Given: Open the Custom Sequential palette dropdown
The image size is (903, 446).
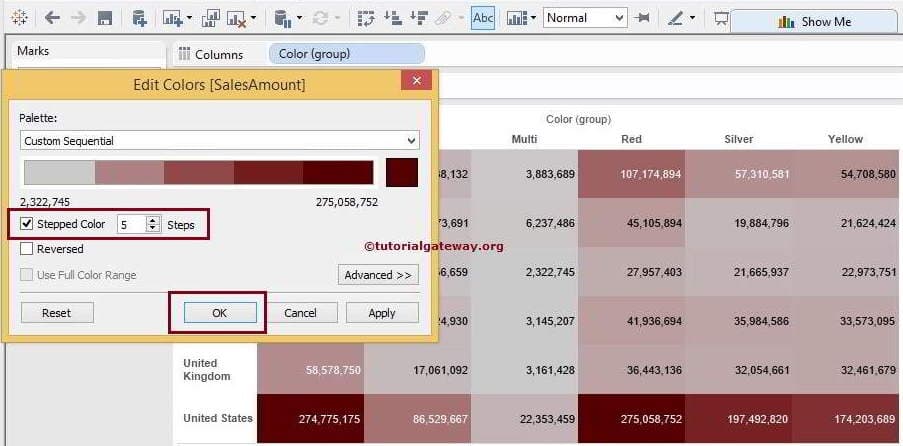Looking at the screenshot, I should (219, 141).
